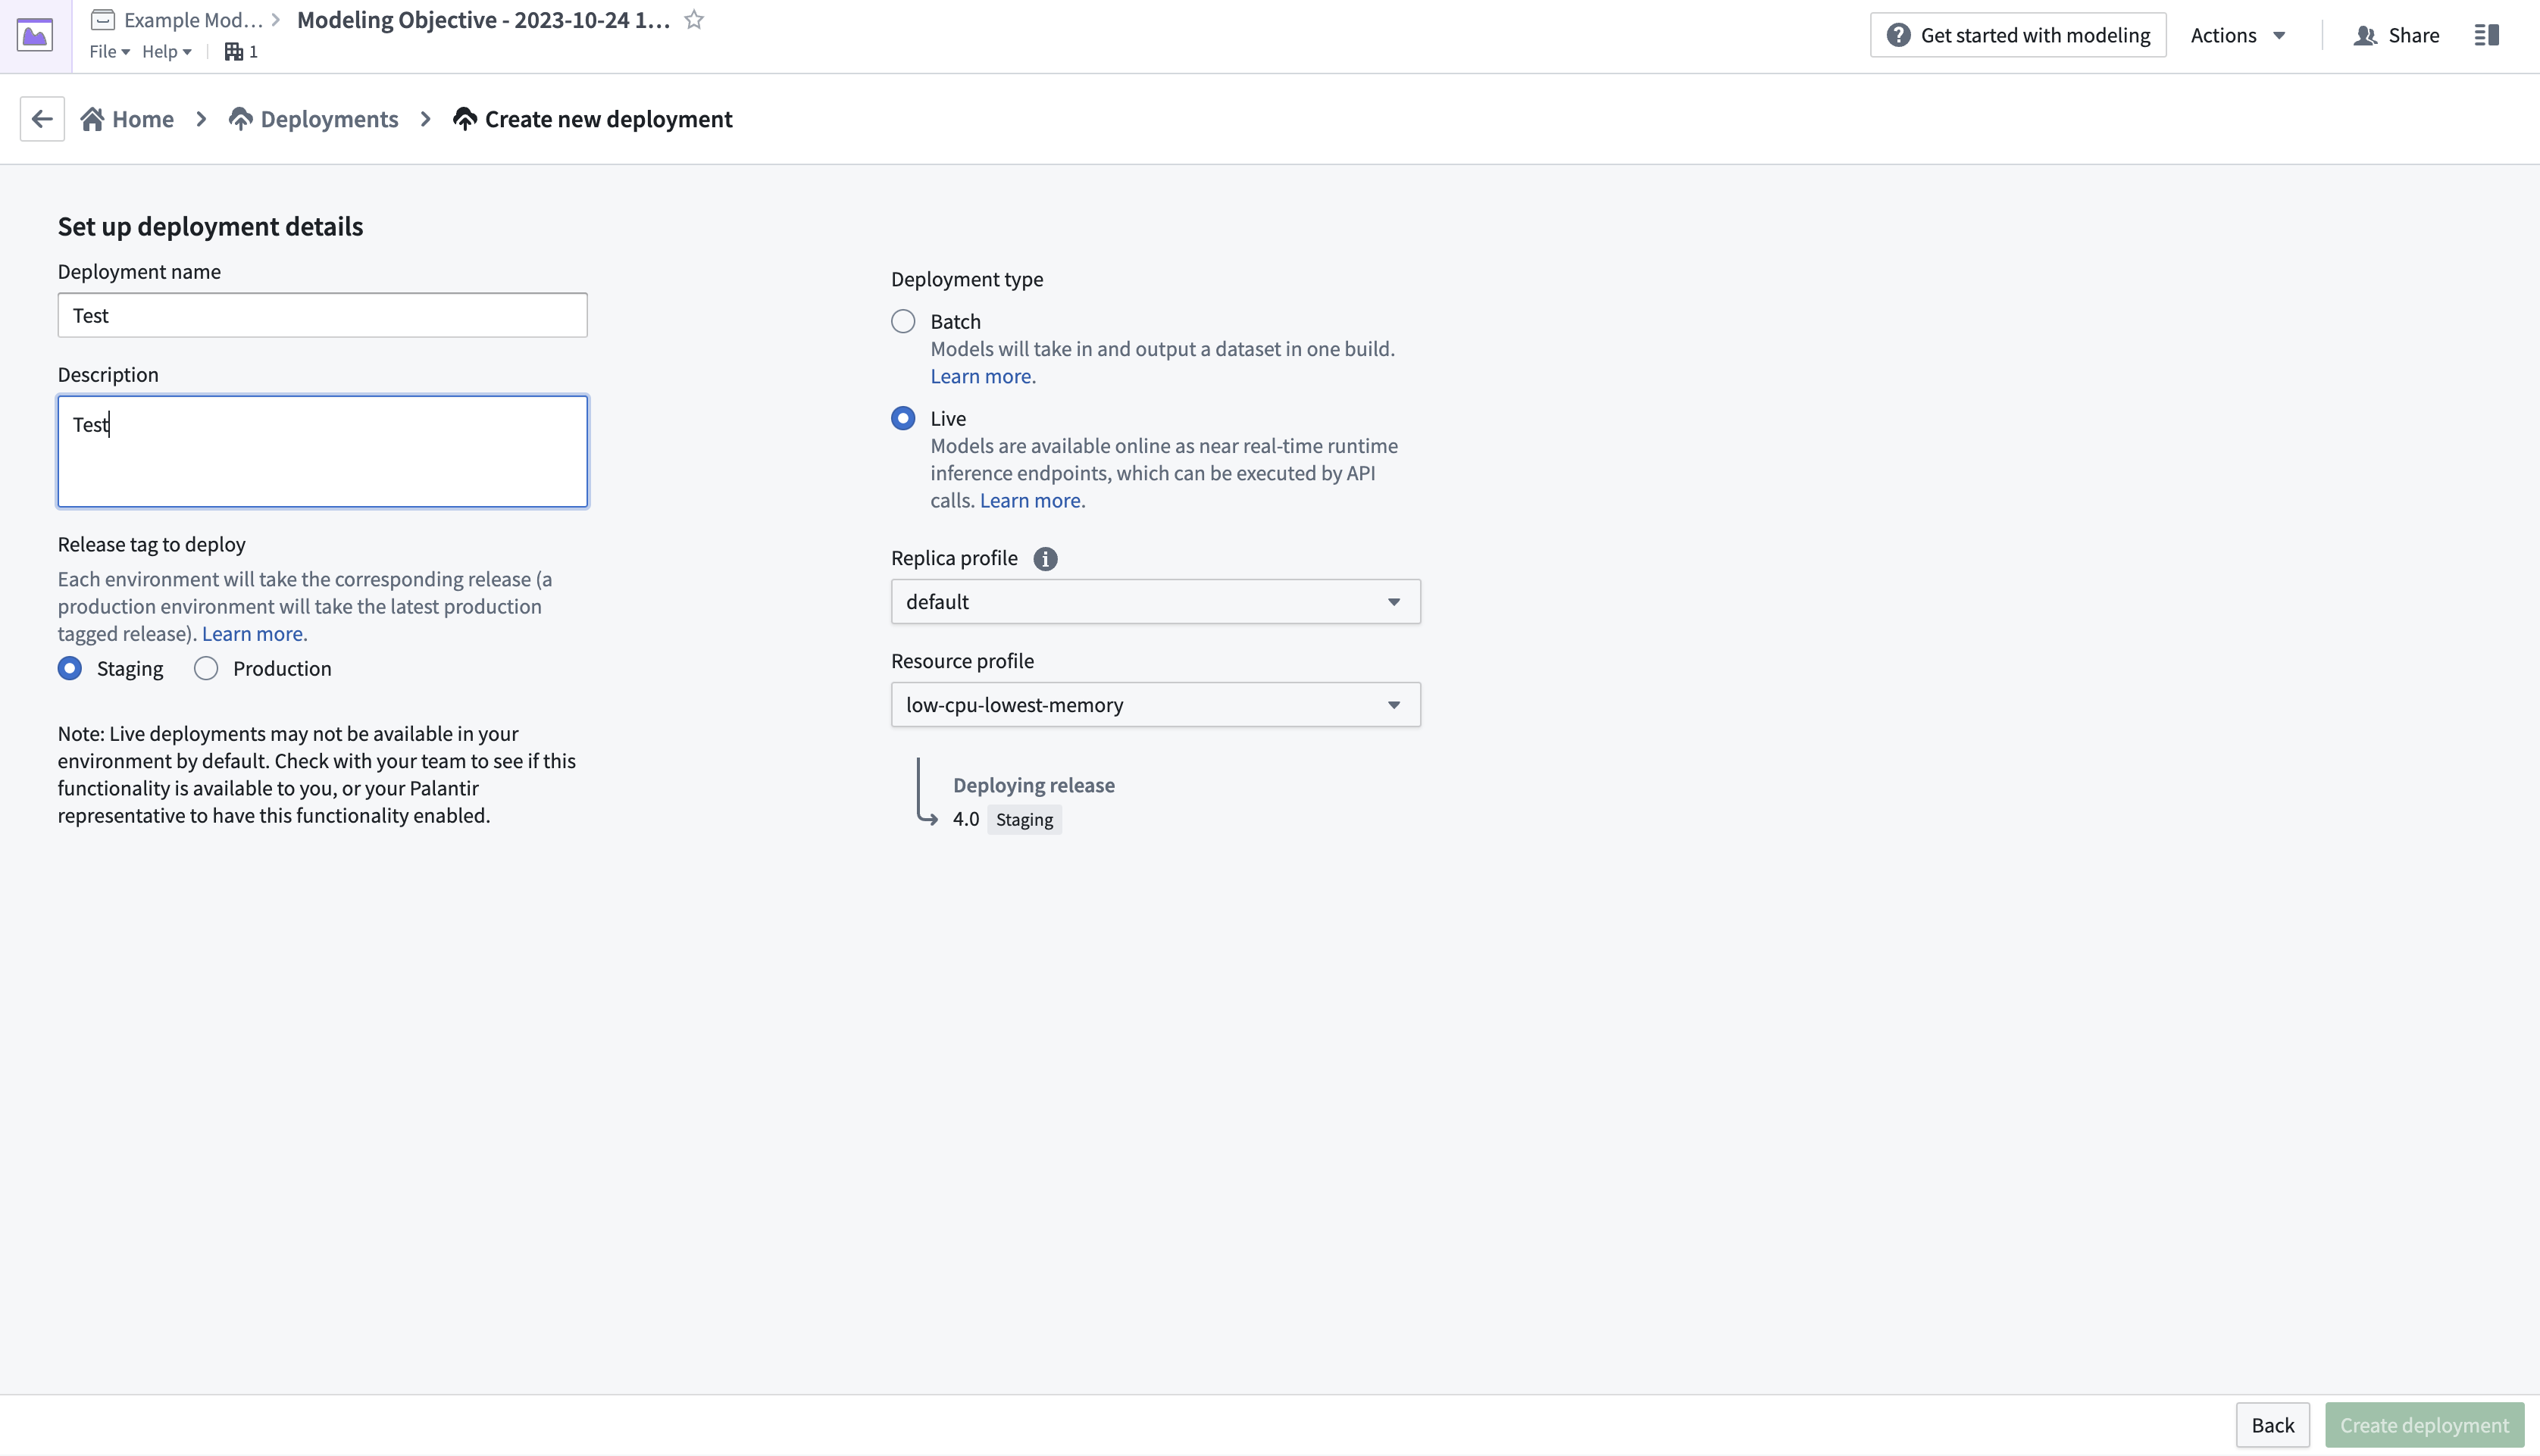Select the Batch deployment type
Image resolution: width=2540 pixels, height=1456 pixels.
click(x=903, y=321)
